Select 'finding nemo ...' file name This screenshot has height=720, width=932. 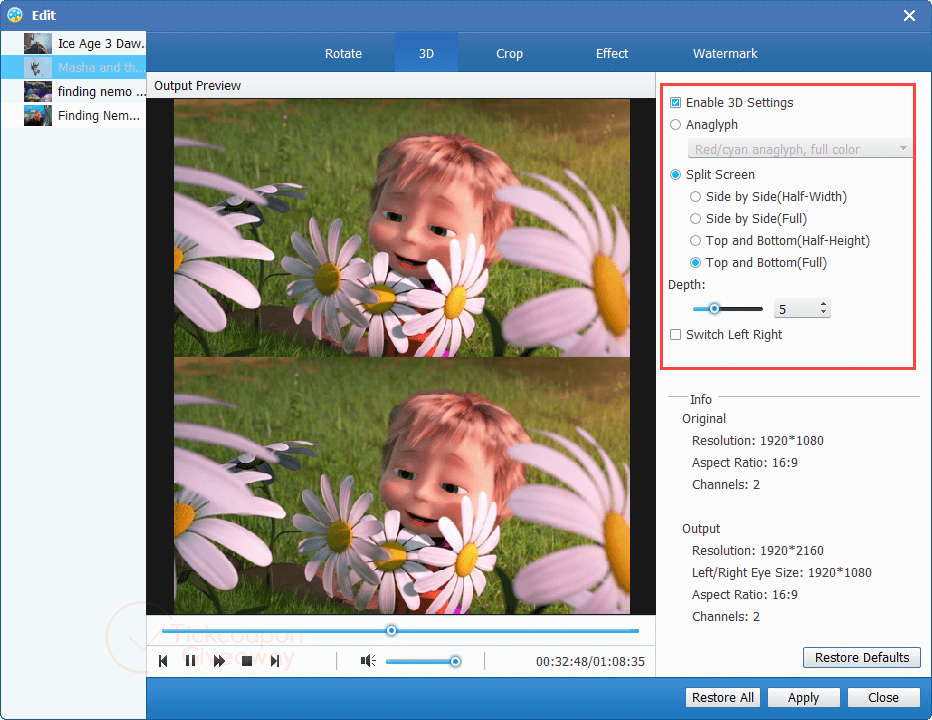pos(101,92)
